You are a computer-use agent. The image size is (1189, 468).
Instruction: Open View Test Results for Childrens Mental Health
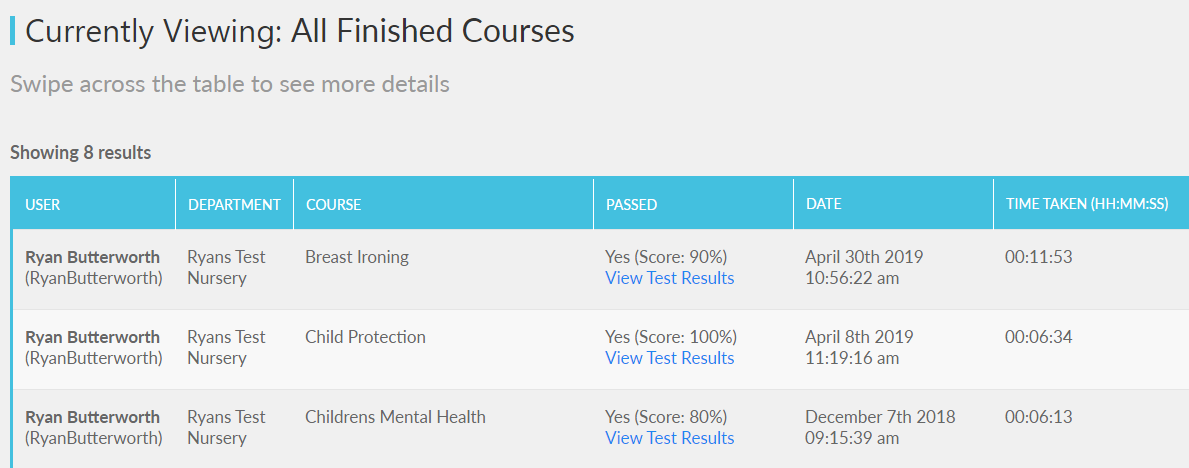tap(669, 438)
